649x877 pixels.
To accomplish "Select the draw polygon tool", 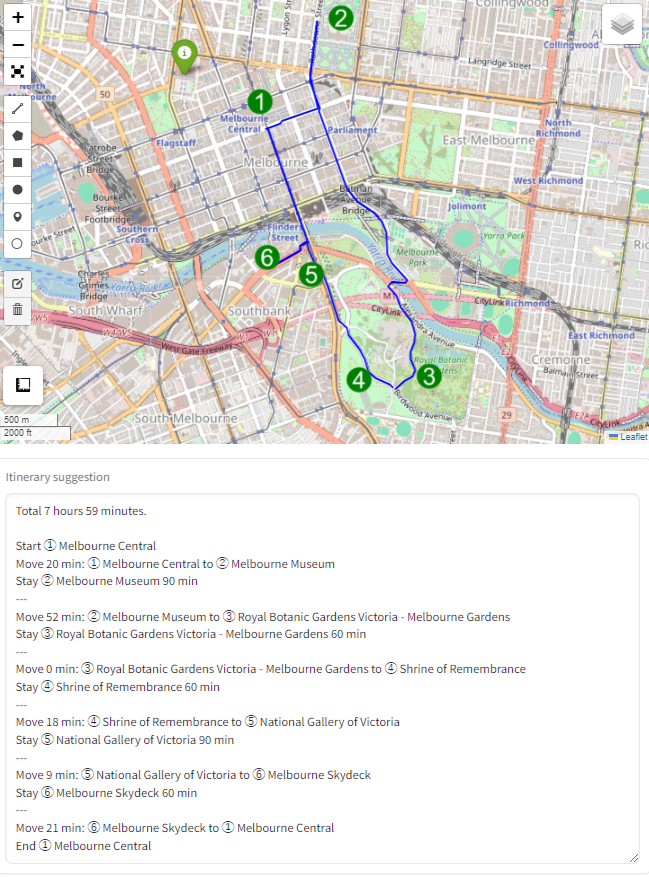I will pyautogui.click(x=18, y=136).
